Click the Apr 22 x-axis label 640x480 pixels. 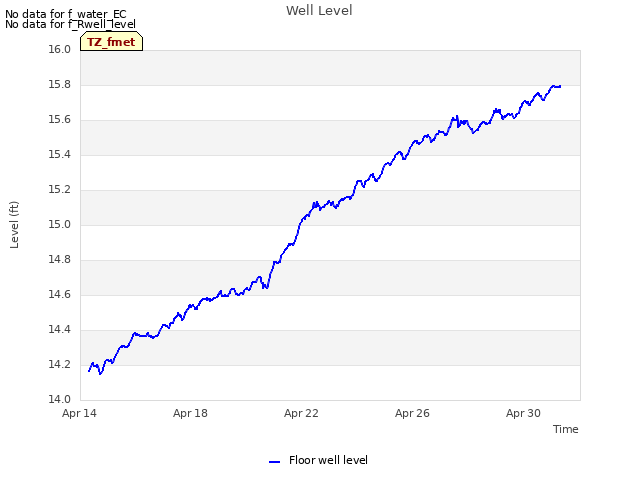coord(301,413)
